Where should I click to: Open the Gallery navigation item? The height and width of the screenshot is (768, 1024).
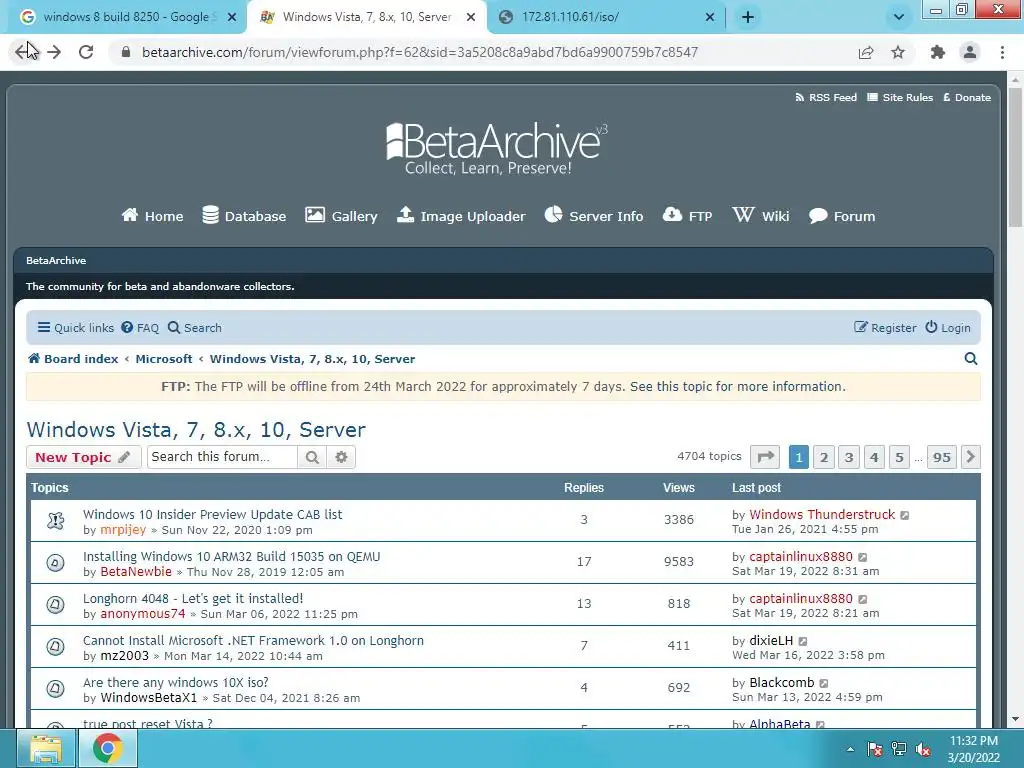341,216
